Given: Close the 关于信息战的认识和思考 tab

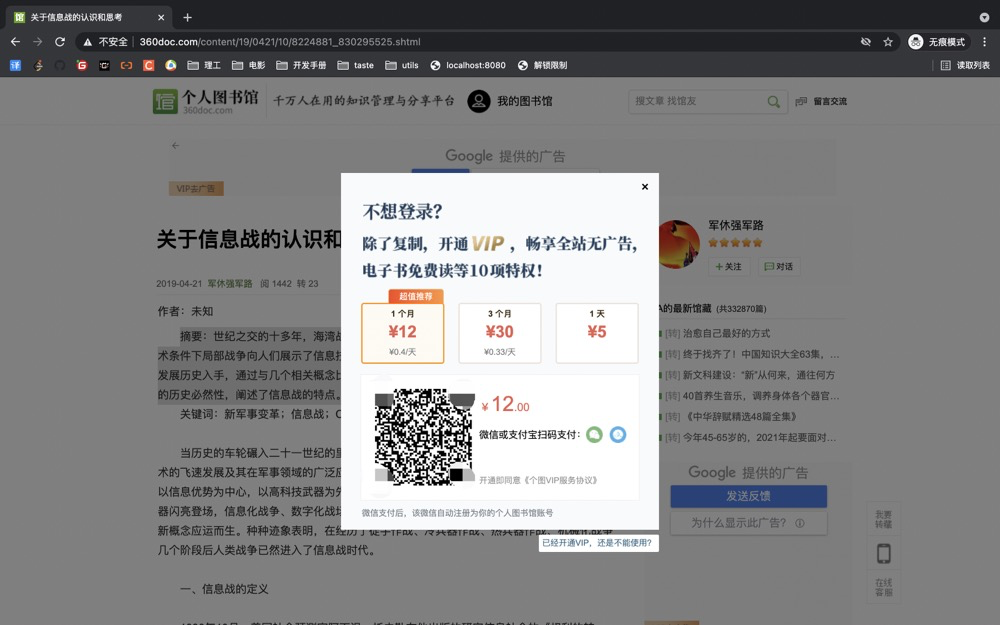Looking at the screenshot, I should coord(161,17).
